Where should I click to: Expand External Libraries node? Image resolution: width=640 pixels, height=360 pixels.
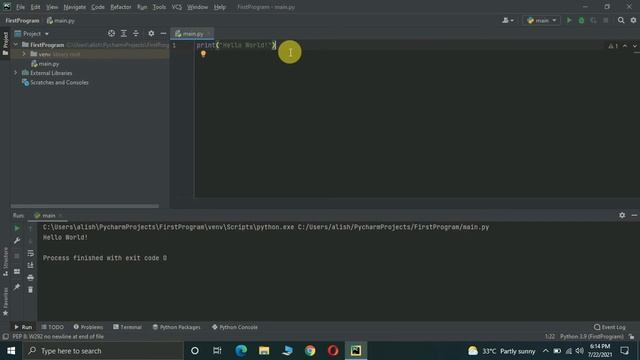coord(16,73)
